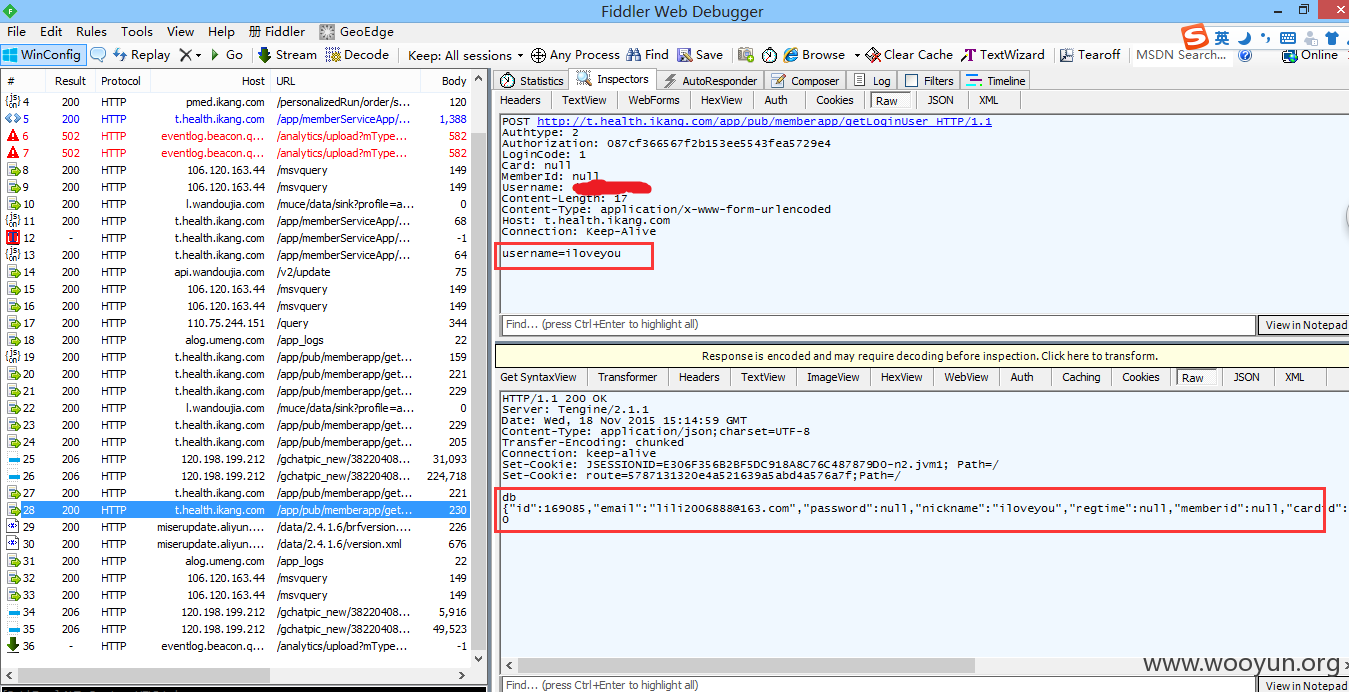Image resolution: width=1349 pixels, height=692 pixels.
Task: Toggle Sogou English/Chinese mode 英
Action: click(x=1222, y=38)
